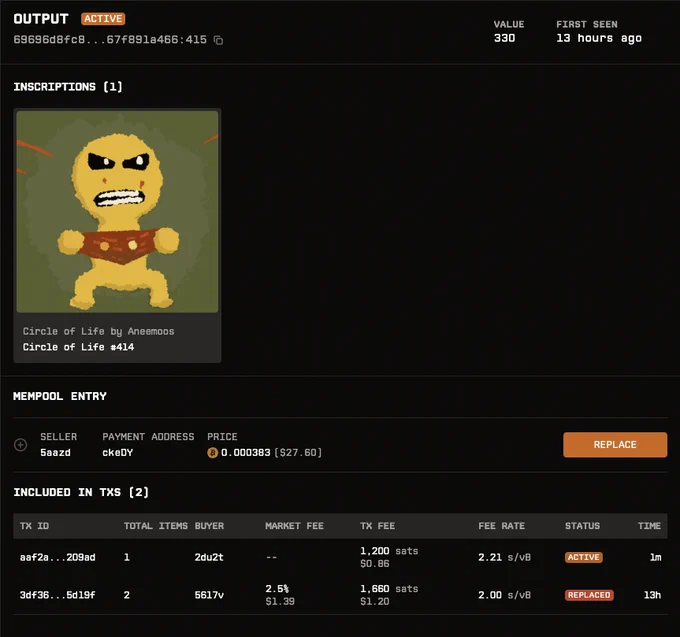Click the 1m time value
680x637 pixels.
[655, 557]
